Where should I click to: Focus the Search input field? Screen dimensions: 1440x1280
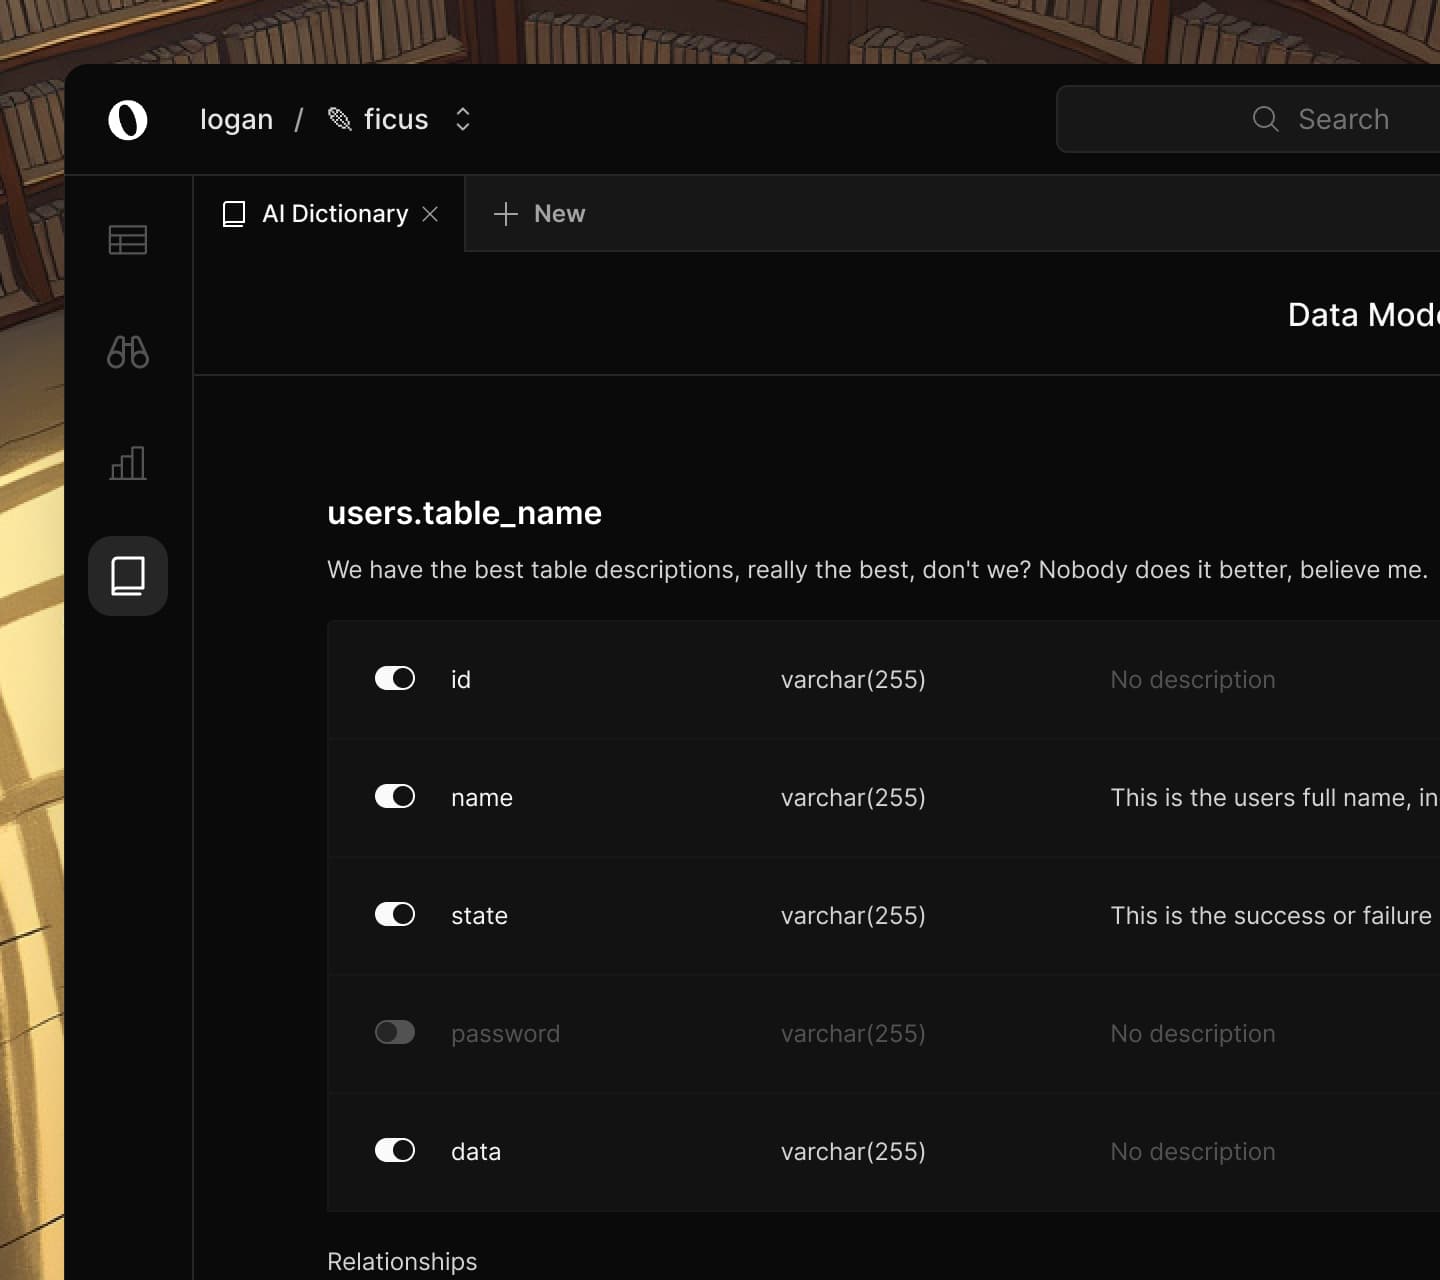[x=1248, y=119]
